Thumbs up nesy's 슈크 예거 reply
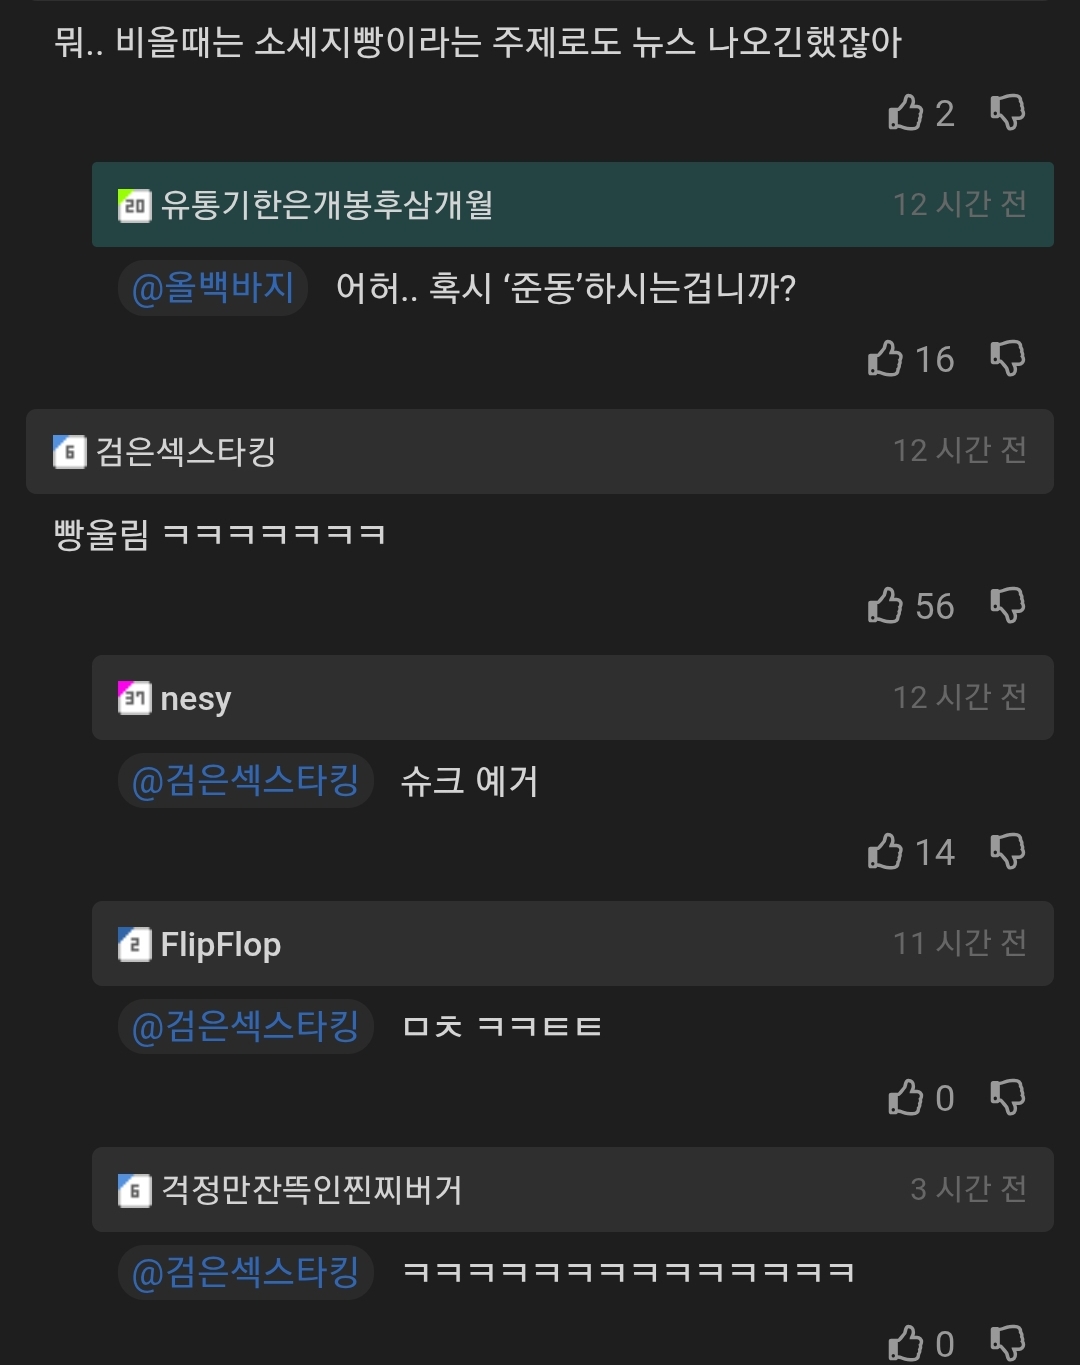The height and width of the screenshot is (1365, 1080). point(886,851)
